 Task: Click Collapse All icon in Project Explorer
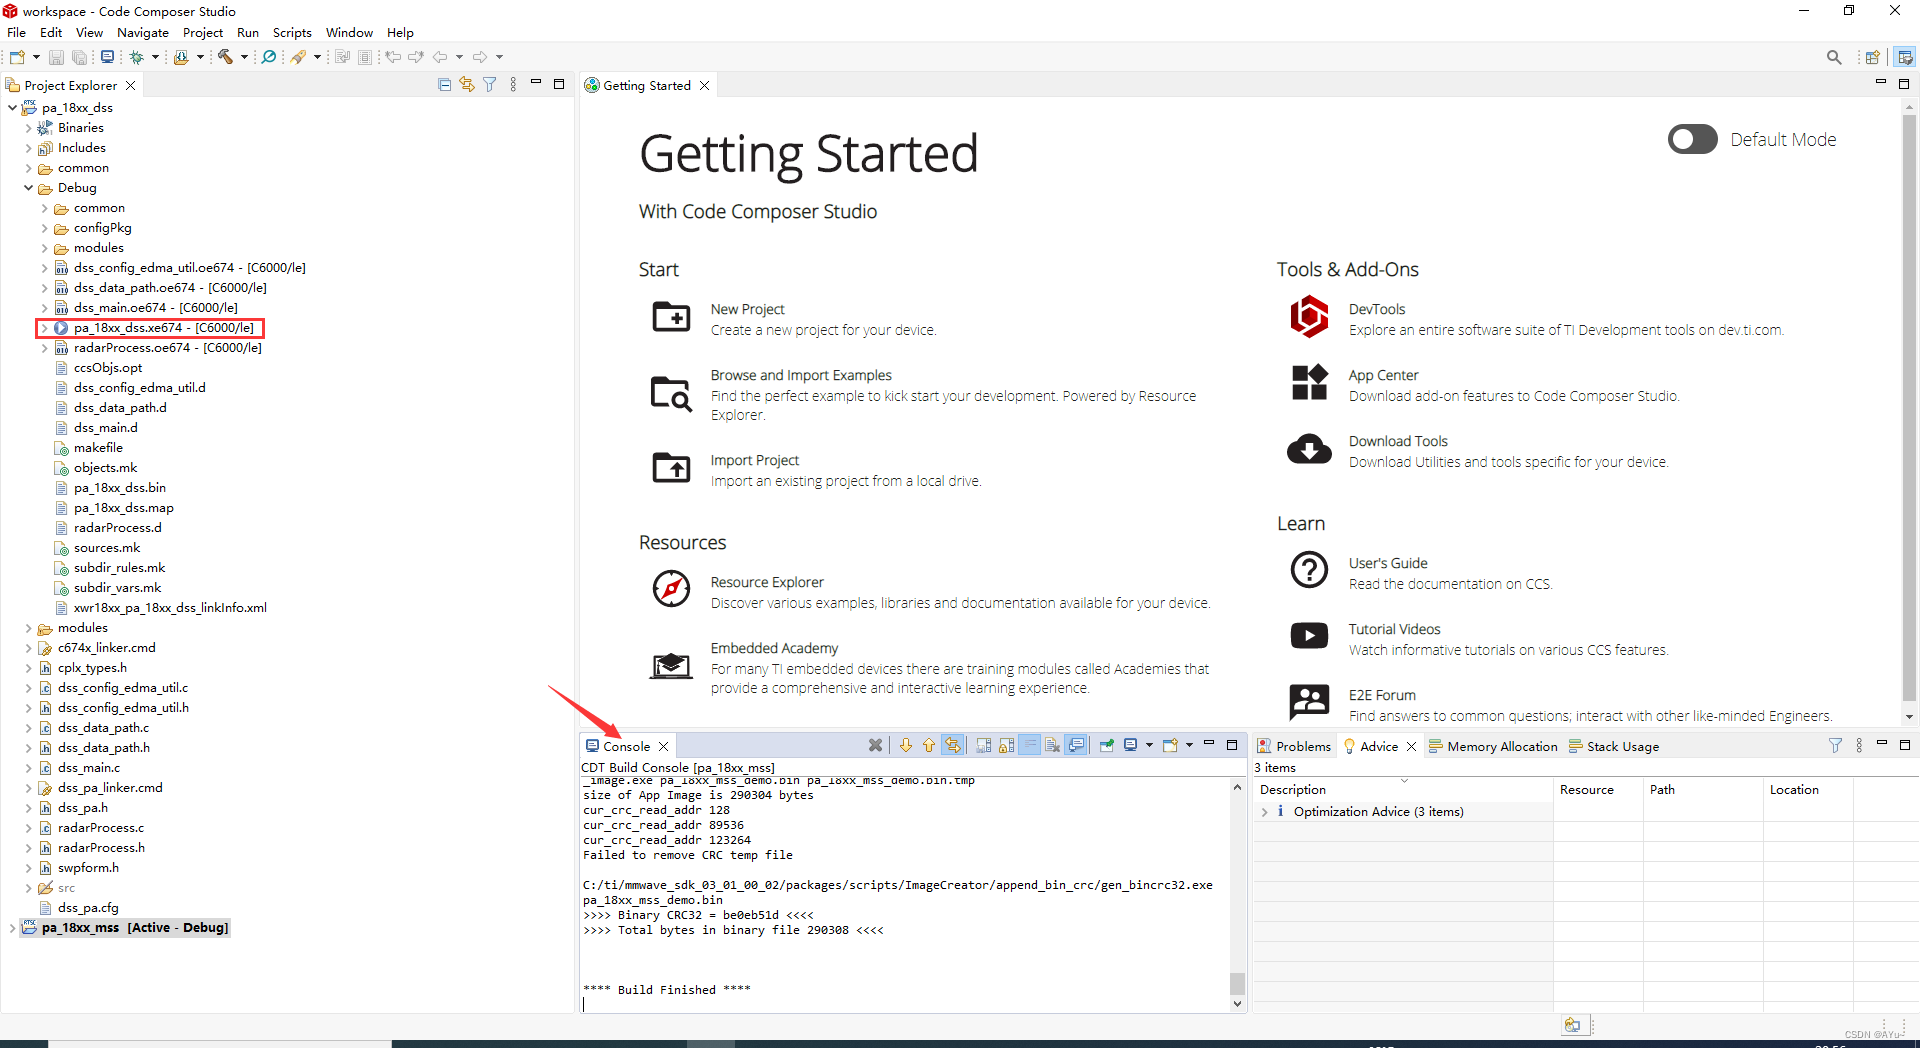click(445, 85)
